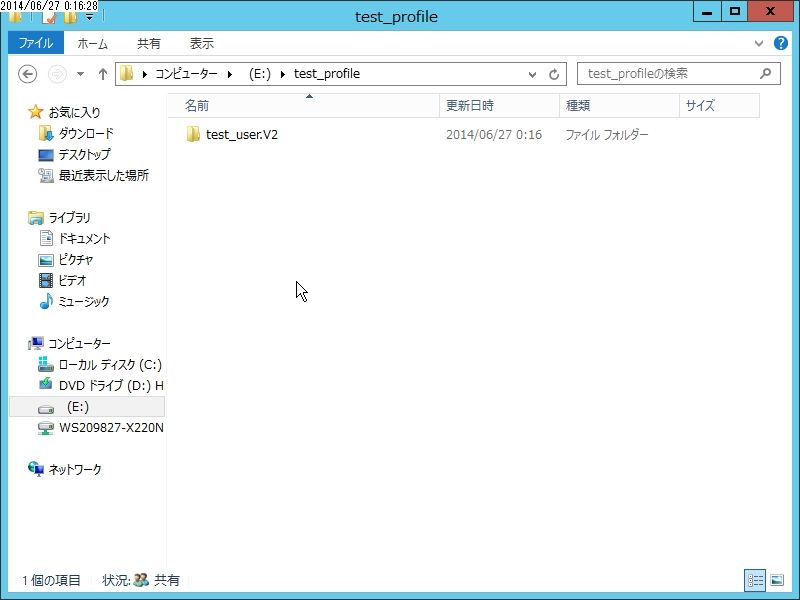Click the 最近表示した場所 icon

click(x=46, y=176)
